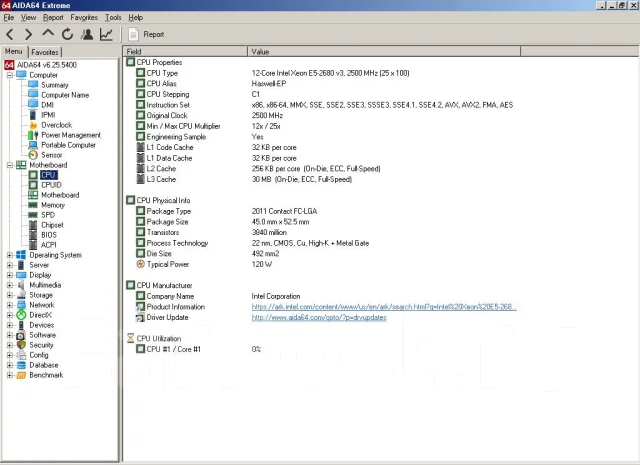The image size is (640, 465).
Task: Select the CPU #1 / Core #1 row
Action: click(198, 349)
